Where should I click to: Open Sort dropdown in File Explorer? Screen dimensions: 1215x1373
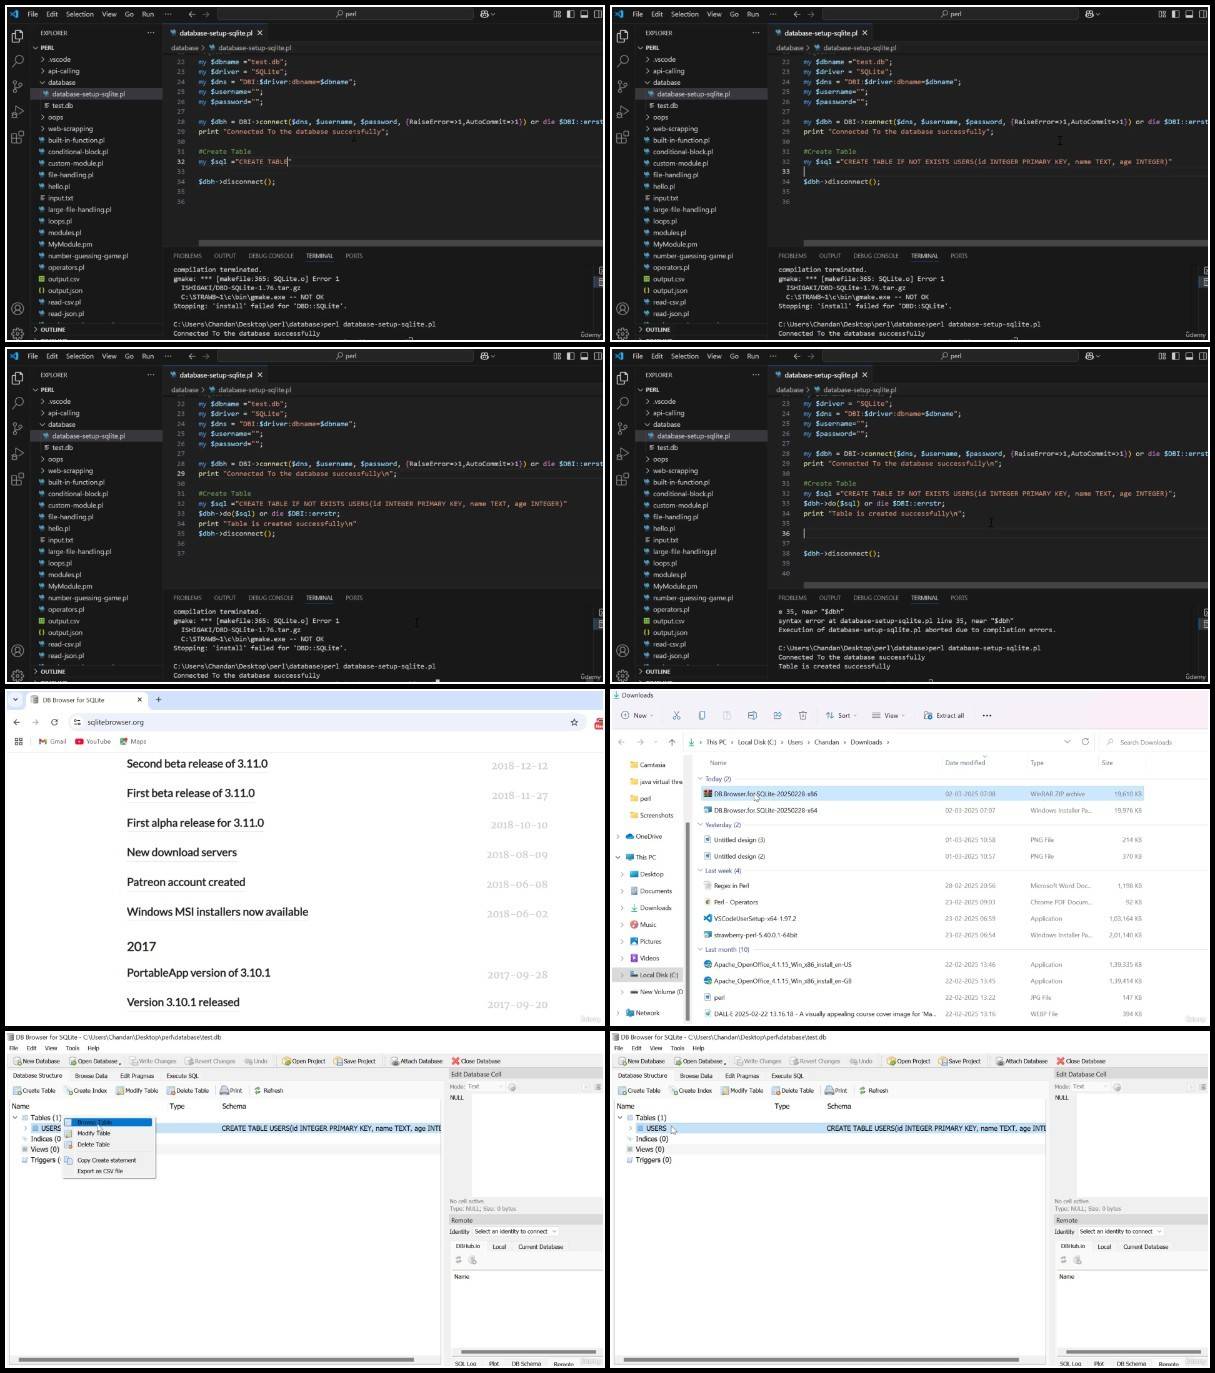tap(840, 715)
